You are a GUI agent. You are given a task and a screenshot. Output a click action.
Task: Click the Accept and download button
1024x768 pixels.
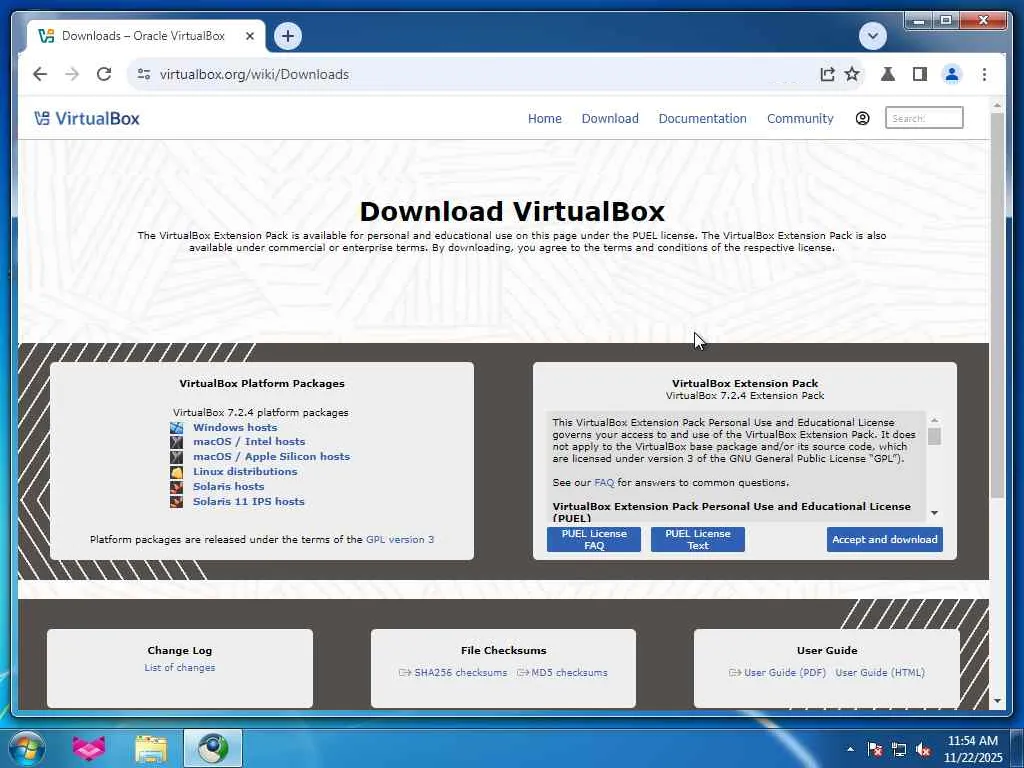884,539
